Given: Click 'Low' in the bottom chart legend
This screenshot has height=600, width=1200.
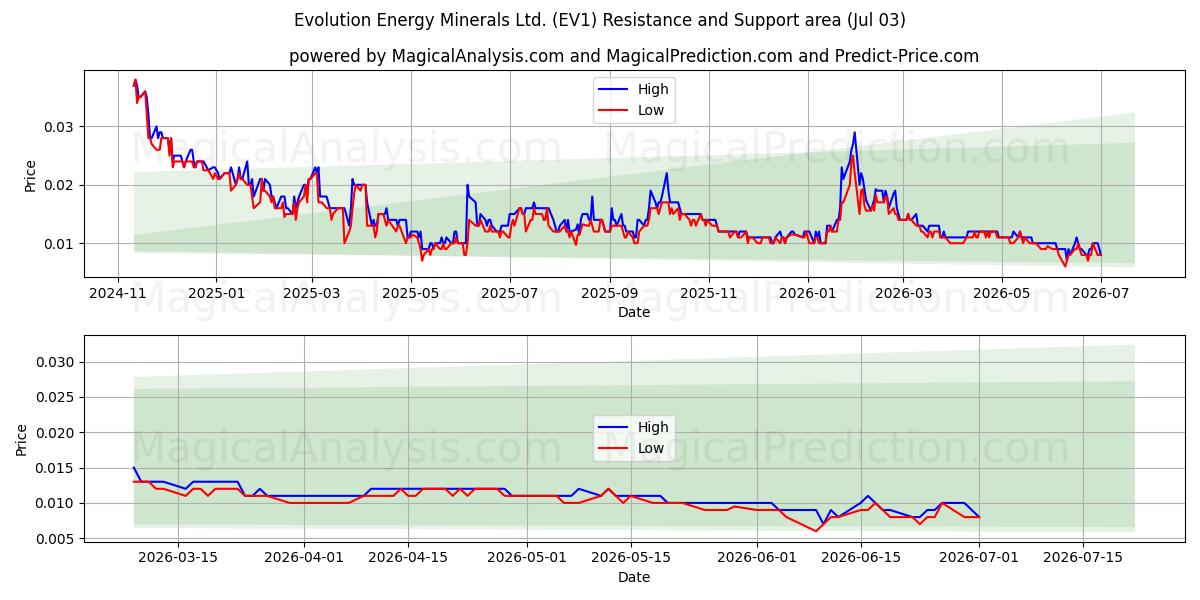Looking at the screenshot, I should (x=651, y=448).
